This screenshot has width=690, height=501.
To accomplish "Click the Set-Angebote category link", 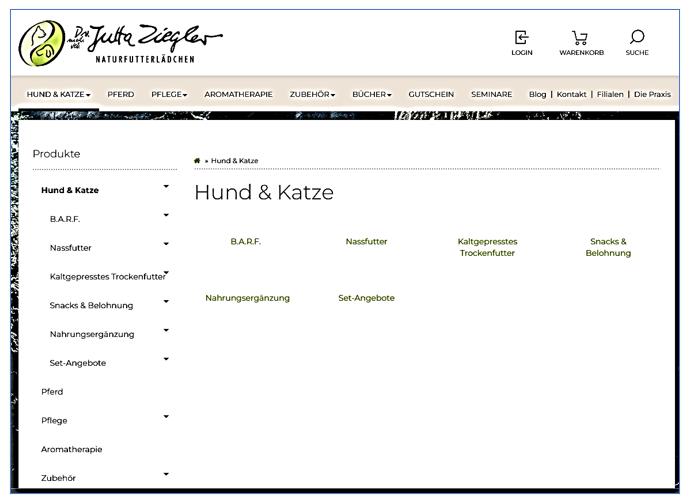I will click(x=366, y=298).
